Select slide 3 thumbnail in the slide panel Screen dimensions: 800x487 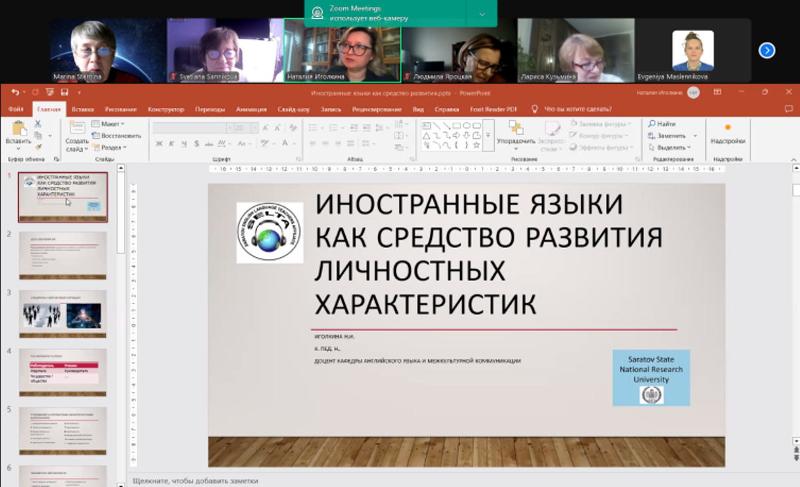62,314
